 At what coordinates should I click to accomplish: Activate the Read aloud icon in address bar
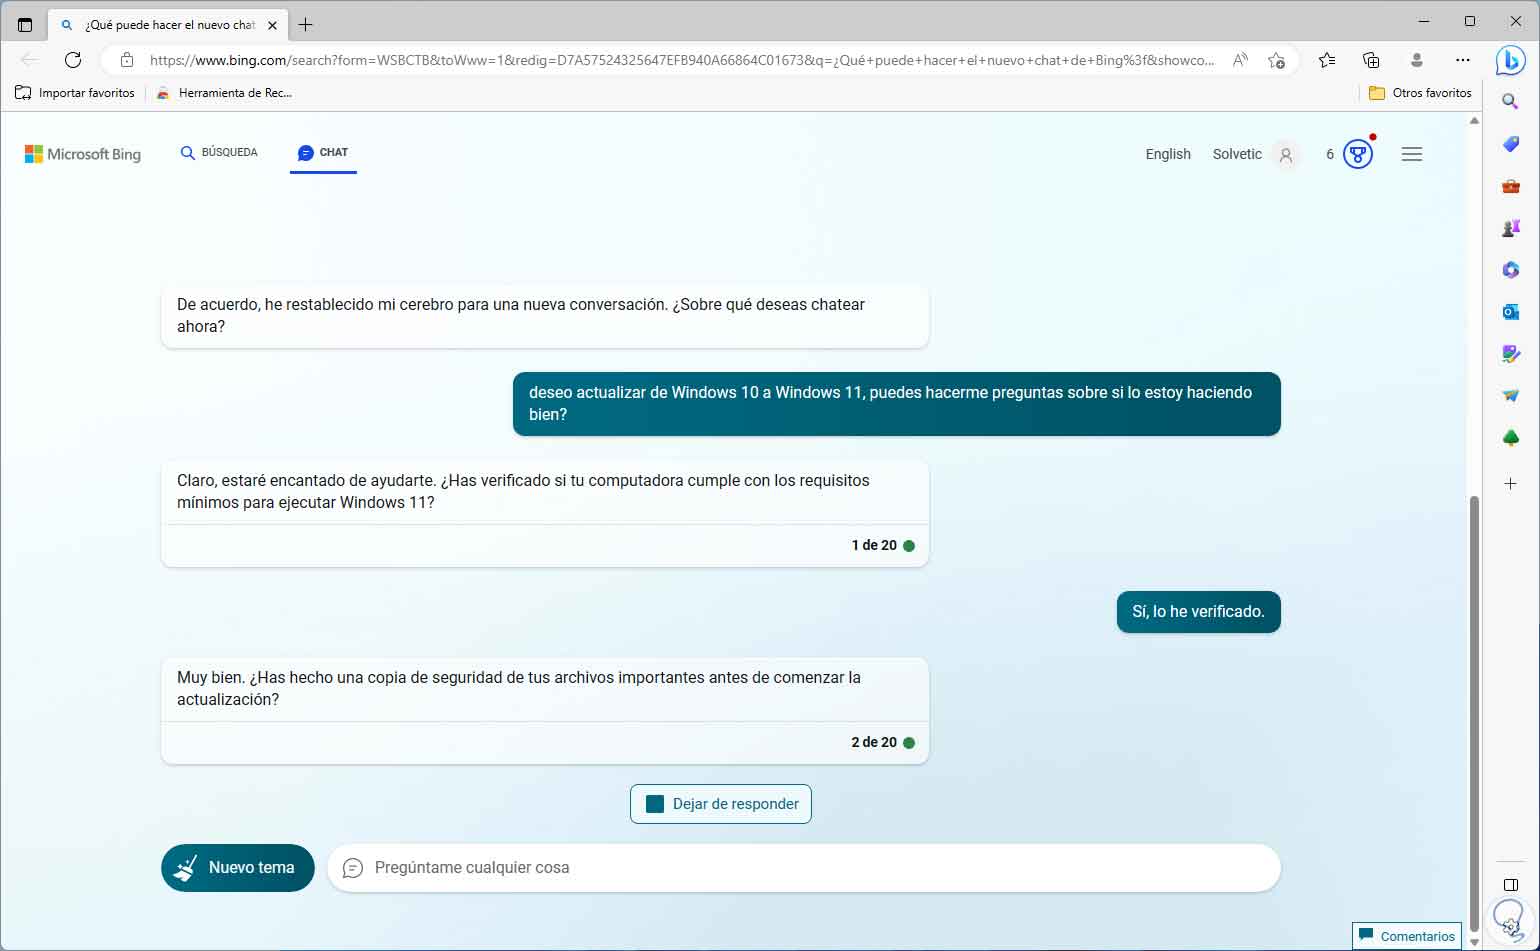pos(1240,60)
